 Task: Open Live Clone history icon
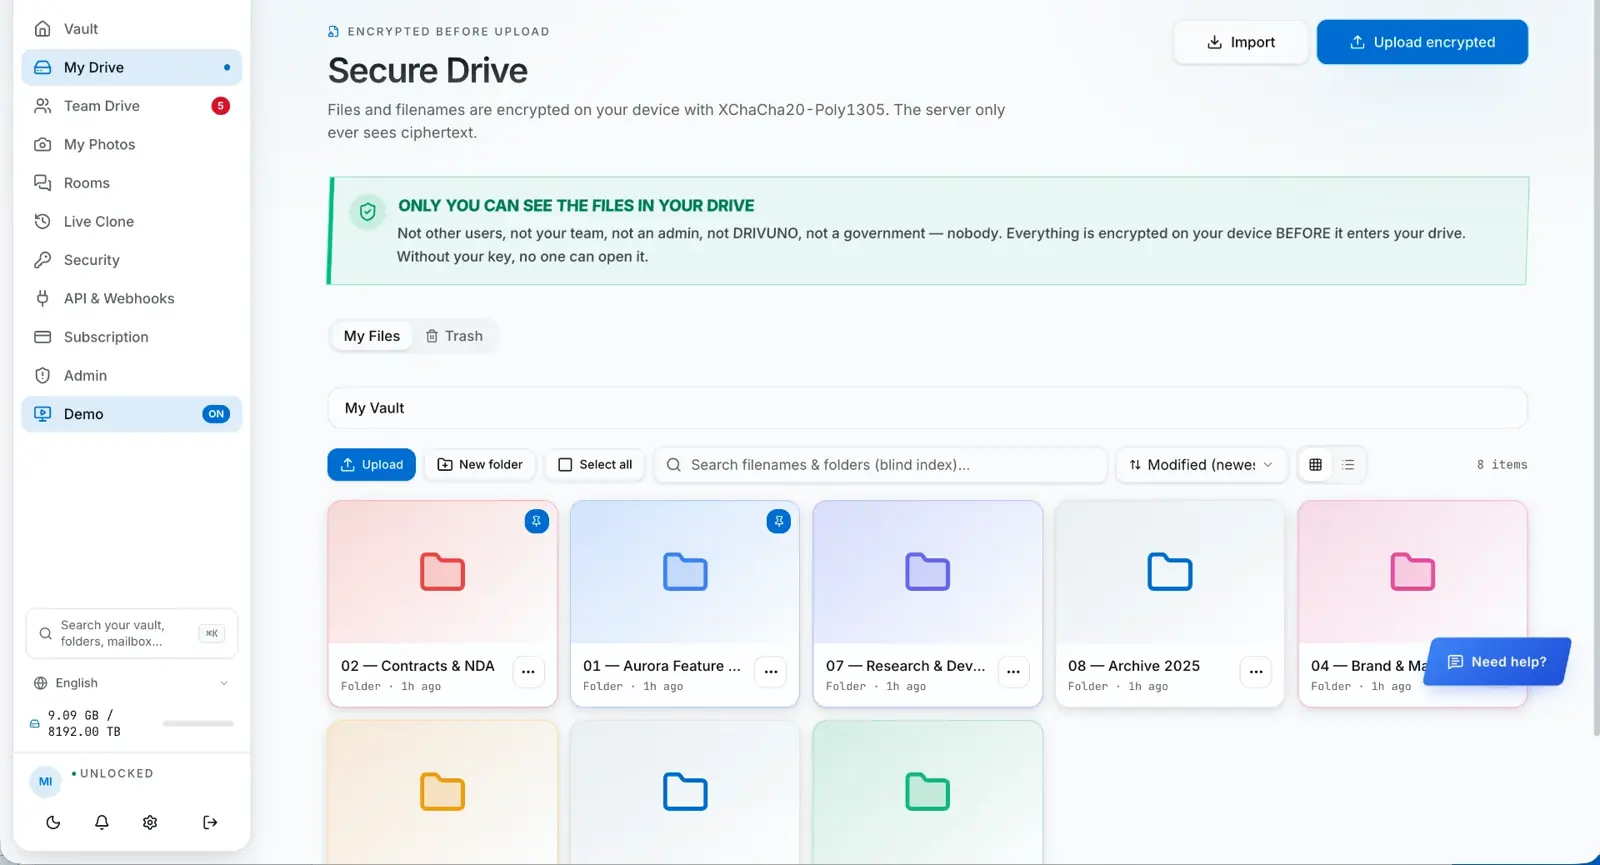pos(42,221)
